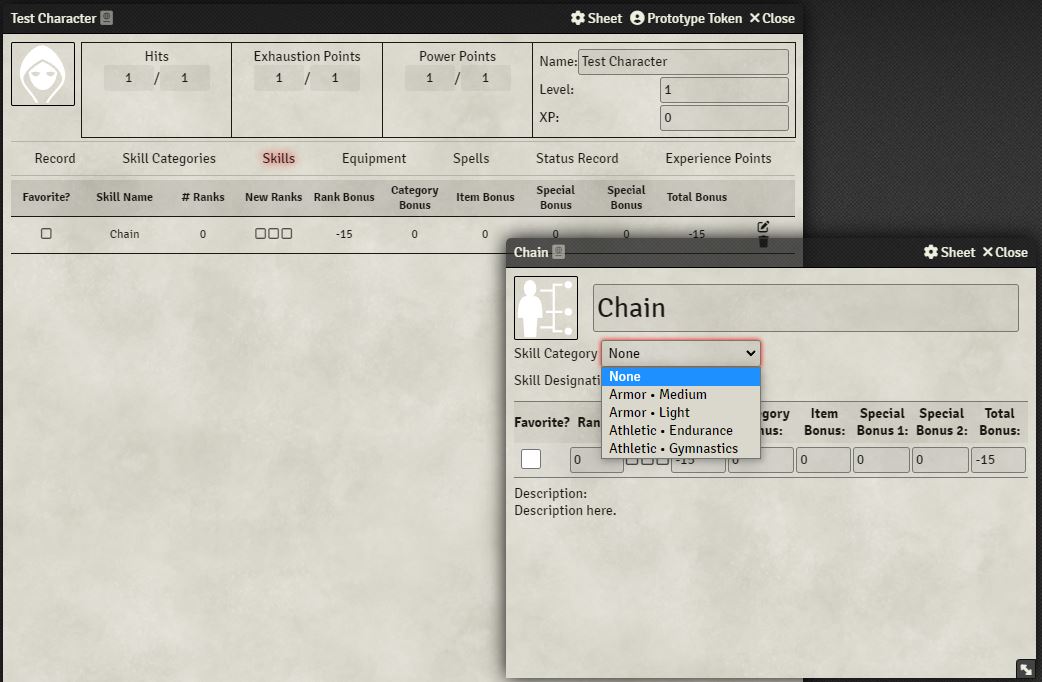Switch to the Equipment tab

coord(373,158)
